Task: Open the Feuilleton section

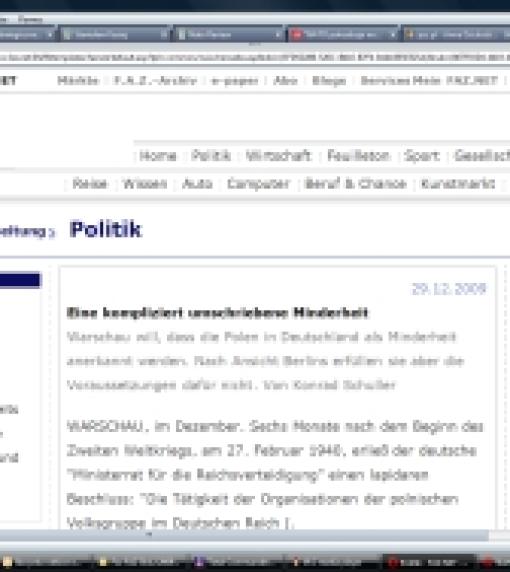Action: pyautogui.click(x=358, y=156)
